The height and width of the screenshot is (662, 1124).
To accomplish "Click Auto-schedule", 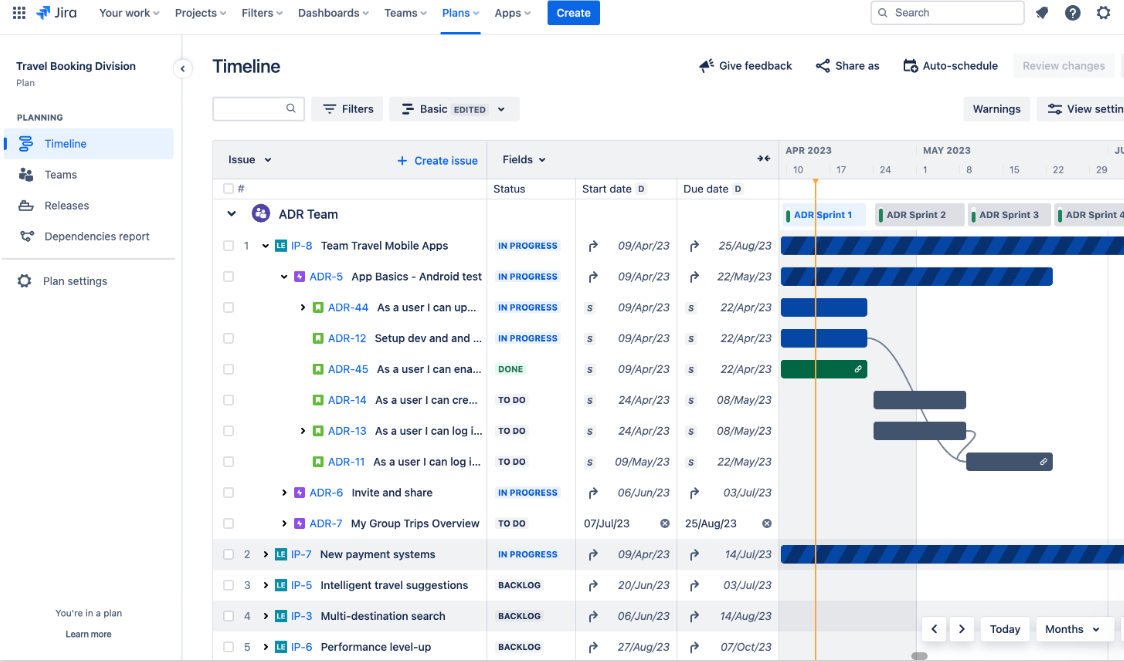I will (x=951, y=66).
